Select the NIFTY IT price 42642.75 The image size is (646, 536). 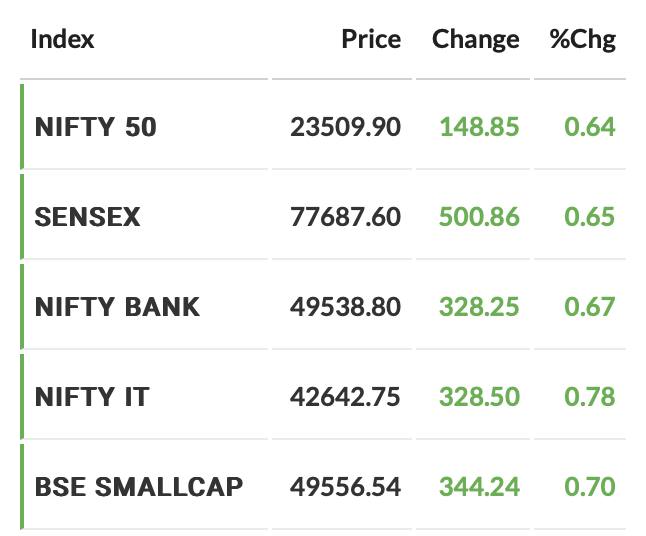coord(345,397)
